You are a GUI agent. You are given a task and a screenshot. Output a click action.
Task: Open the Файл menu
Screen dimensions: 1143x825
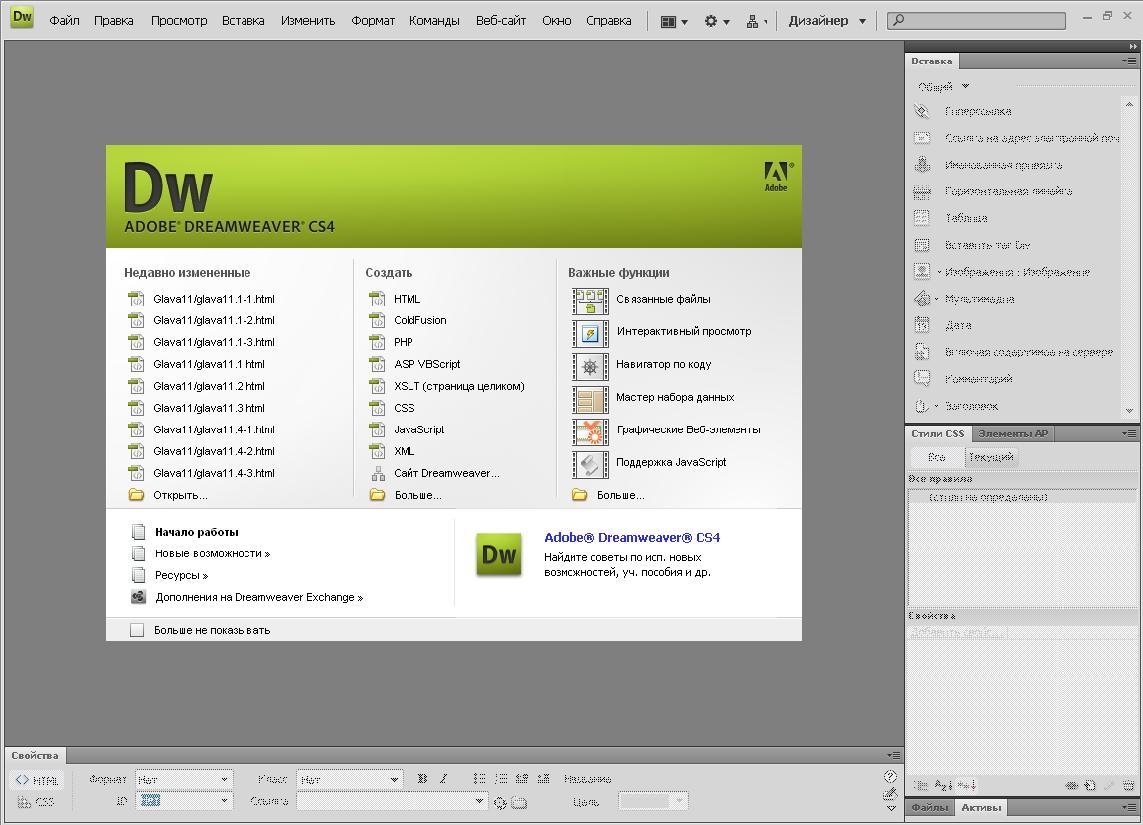(64, 20)
